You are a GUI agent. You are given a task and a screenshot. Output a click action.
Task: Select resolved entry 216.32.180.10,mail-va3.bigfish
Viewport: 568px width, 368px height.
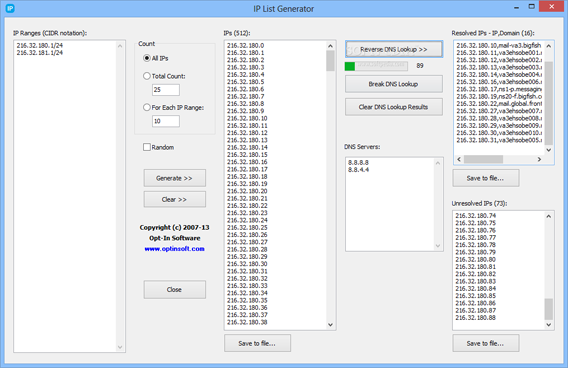tap(499, 45)
